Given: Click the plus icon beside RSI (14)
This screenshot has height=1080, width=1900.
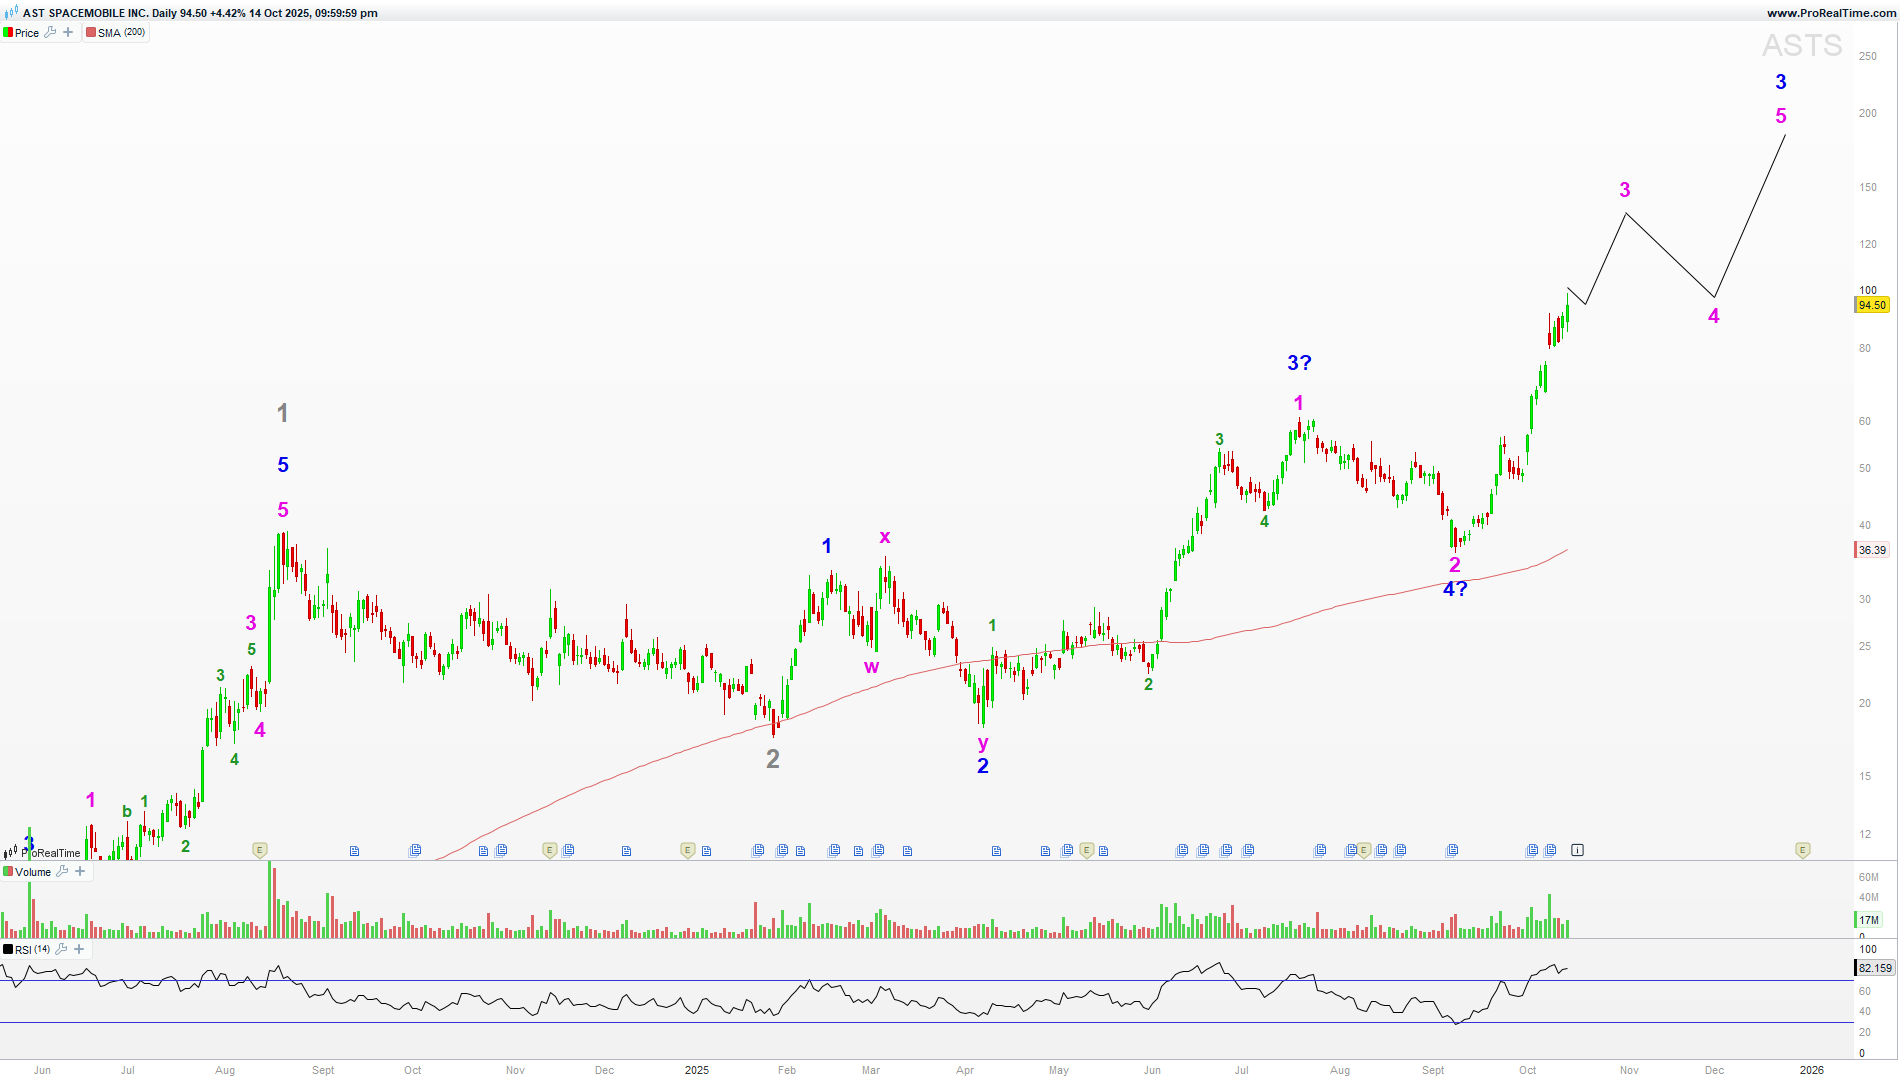Looking at the screenshot, I should click(79, 949).
